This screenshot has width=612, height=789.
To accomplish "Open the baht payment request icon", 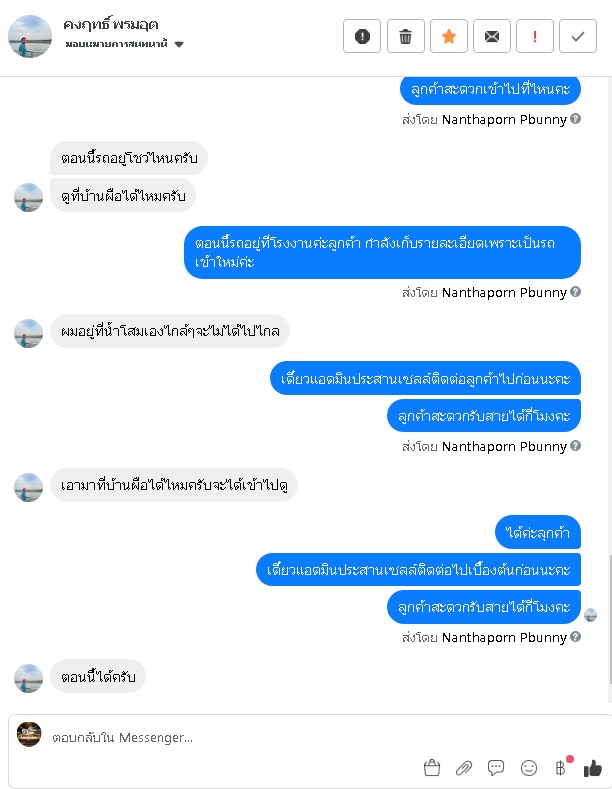I will click(561, 768).
